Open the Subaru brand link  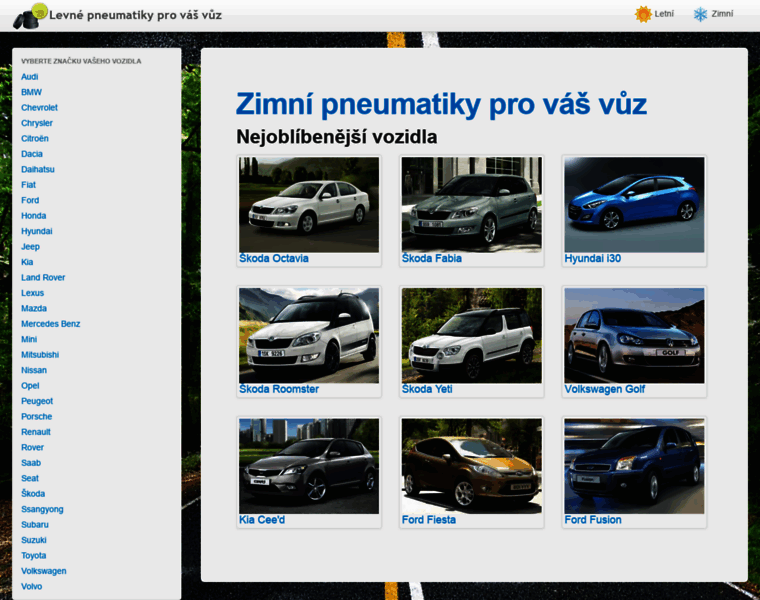(x=35, y=525)
